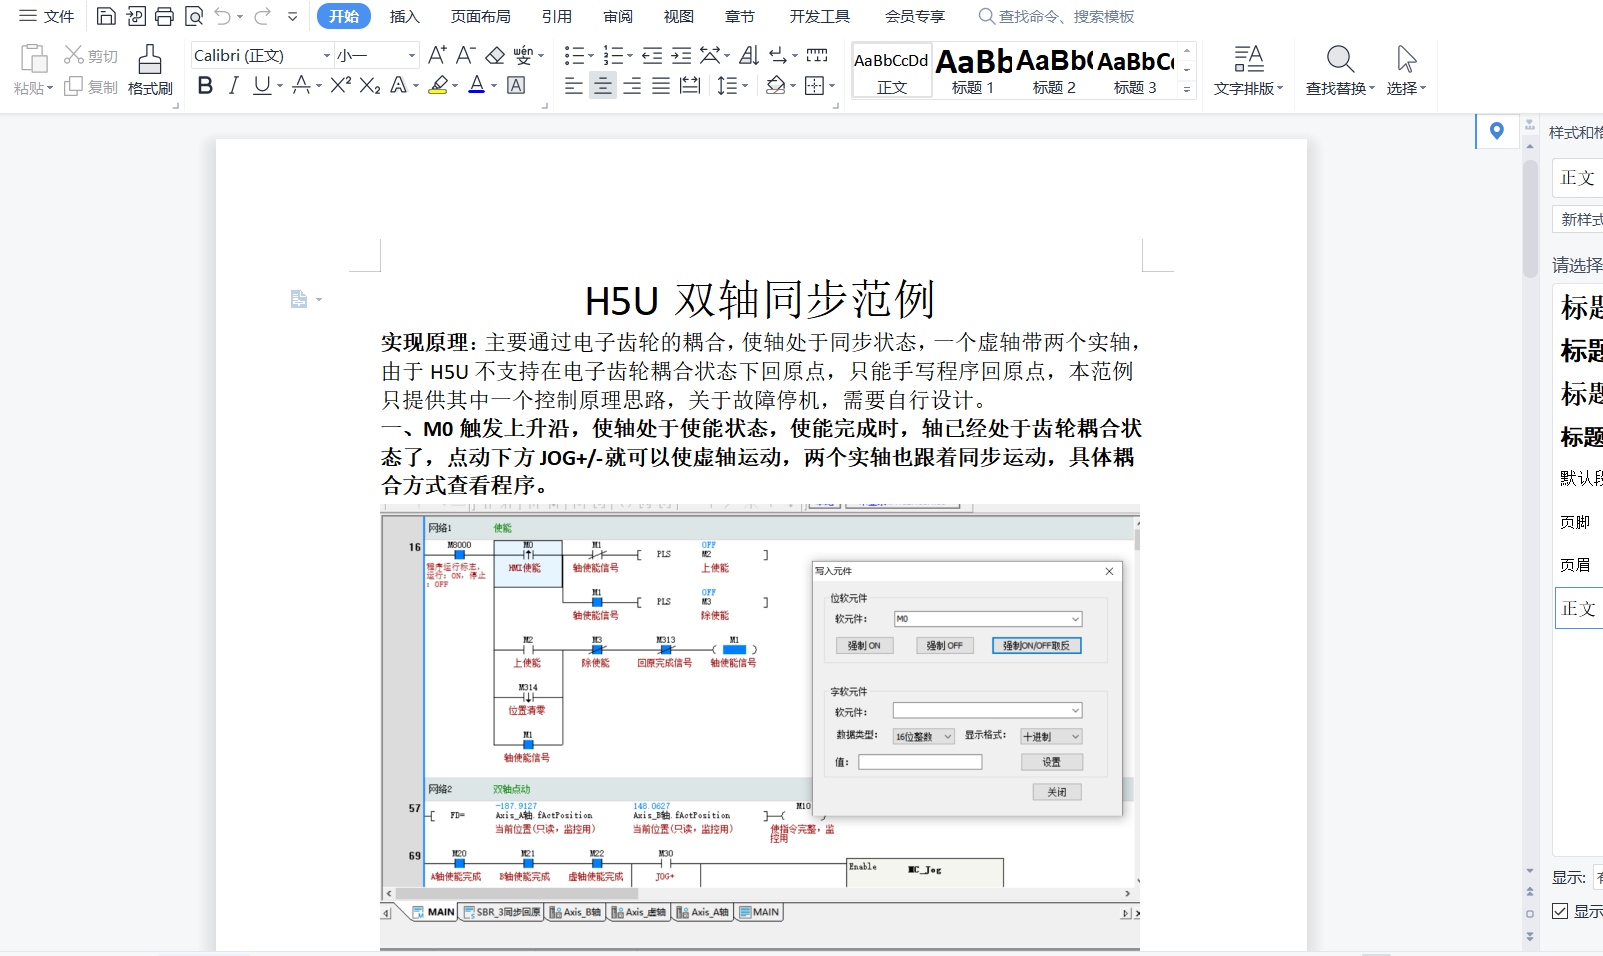Redo the last undone action

click(262, 16)
